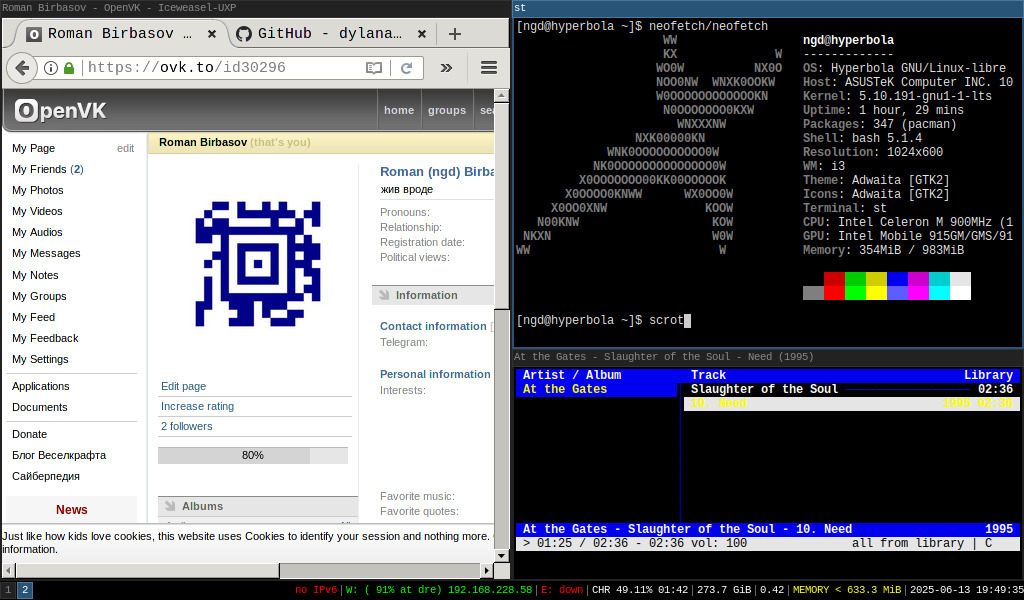Open the groups item in OpenVK header
The width and height of the screenshot is (1024, 600).
(x=446, y=110)
